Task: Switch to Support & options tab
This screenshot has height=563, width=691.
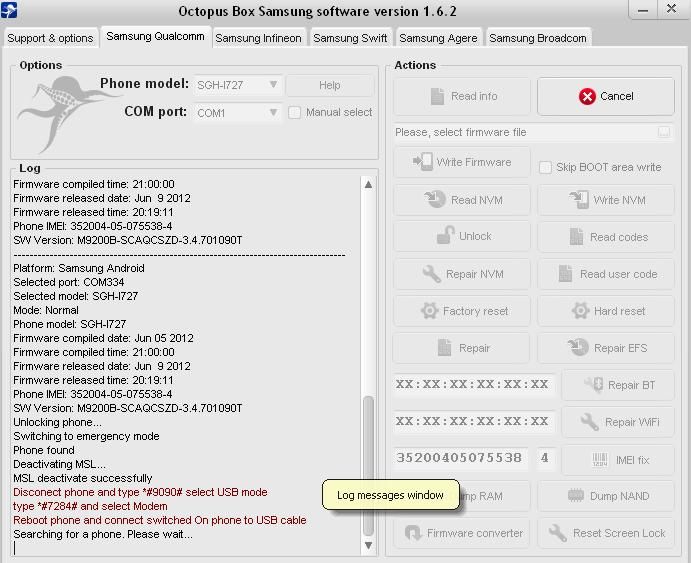Action: point(50,38)
